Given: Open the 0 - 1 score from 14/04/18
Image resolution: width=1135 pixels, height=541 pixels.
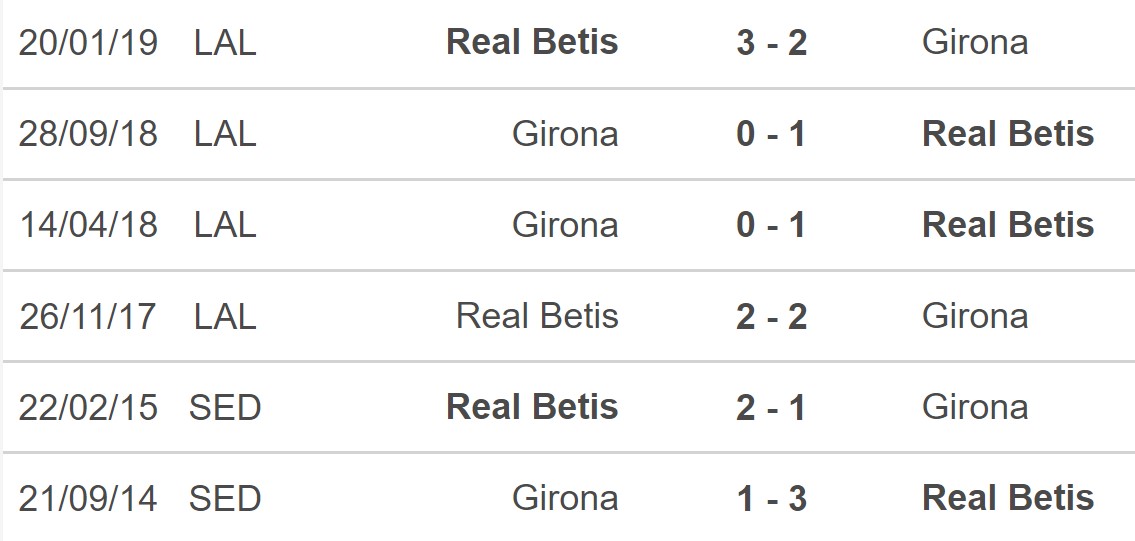Looking at the screenshot, I should click(x=771, y=225).
